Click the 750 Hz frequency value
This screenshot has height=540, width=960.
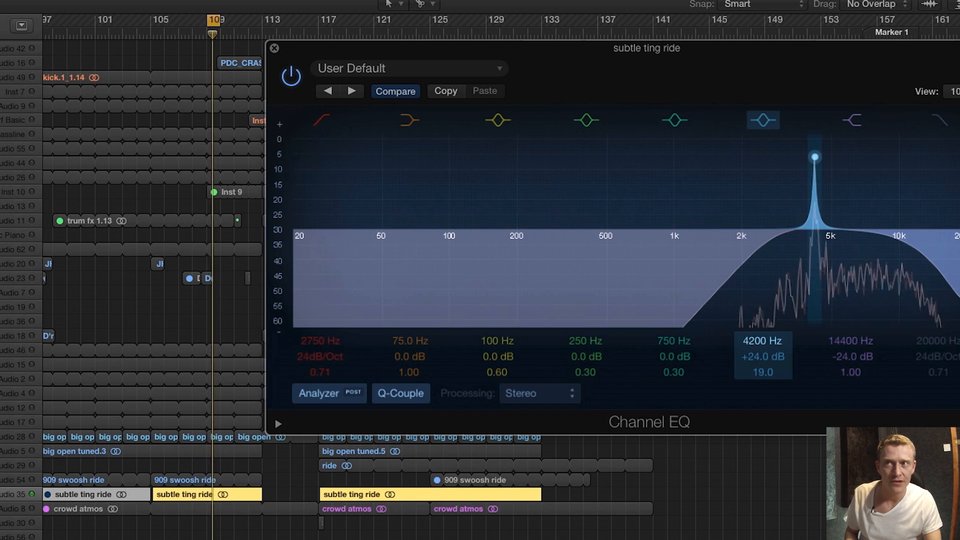tap(673, 340)
